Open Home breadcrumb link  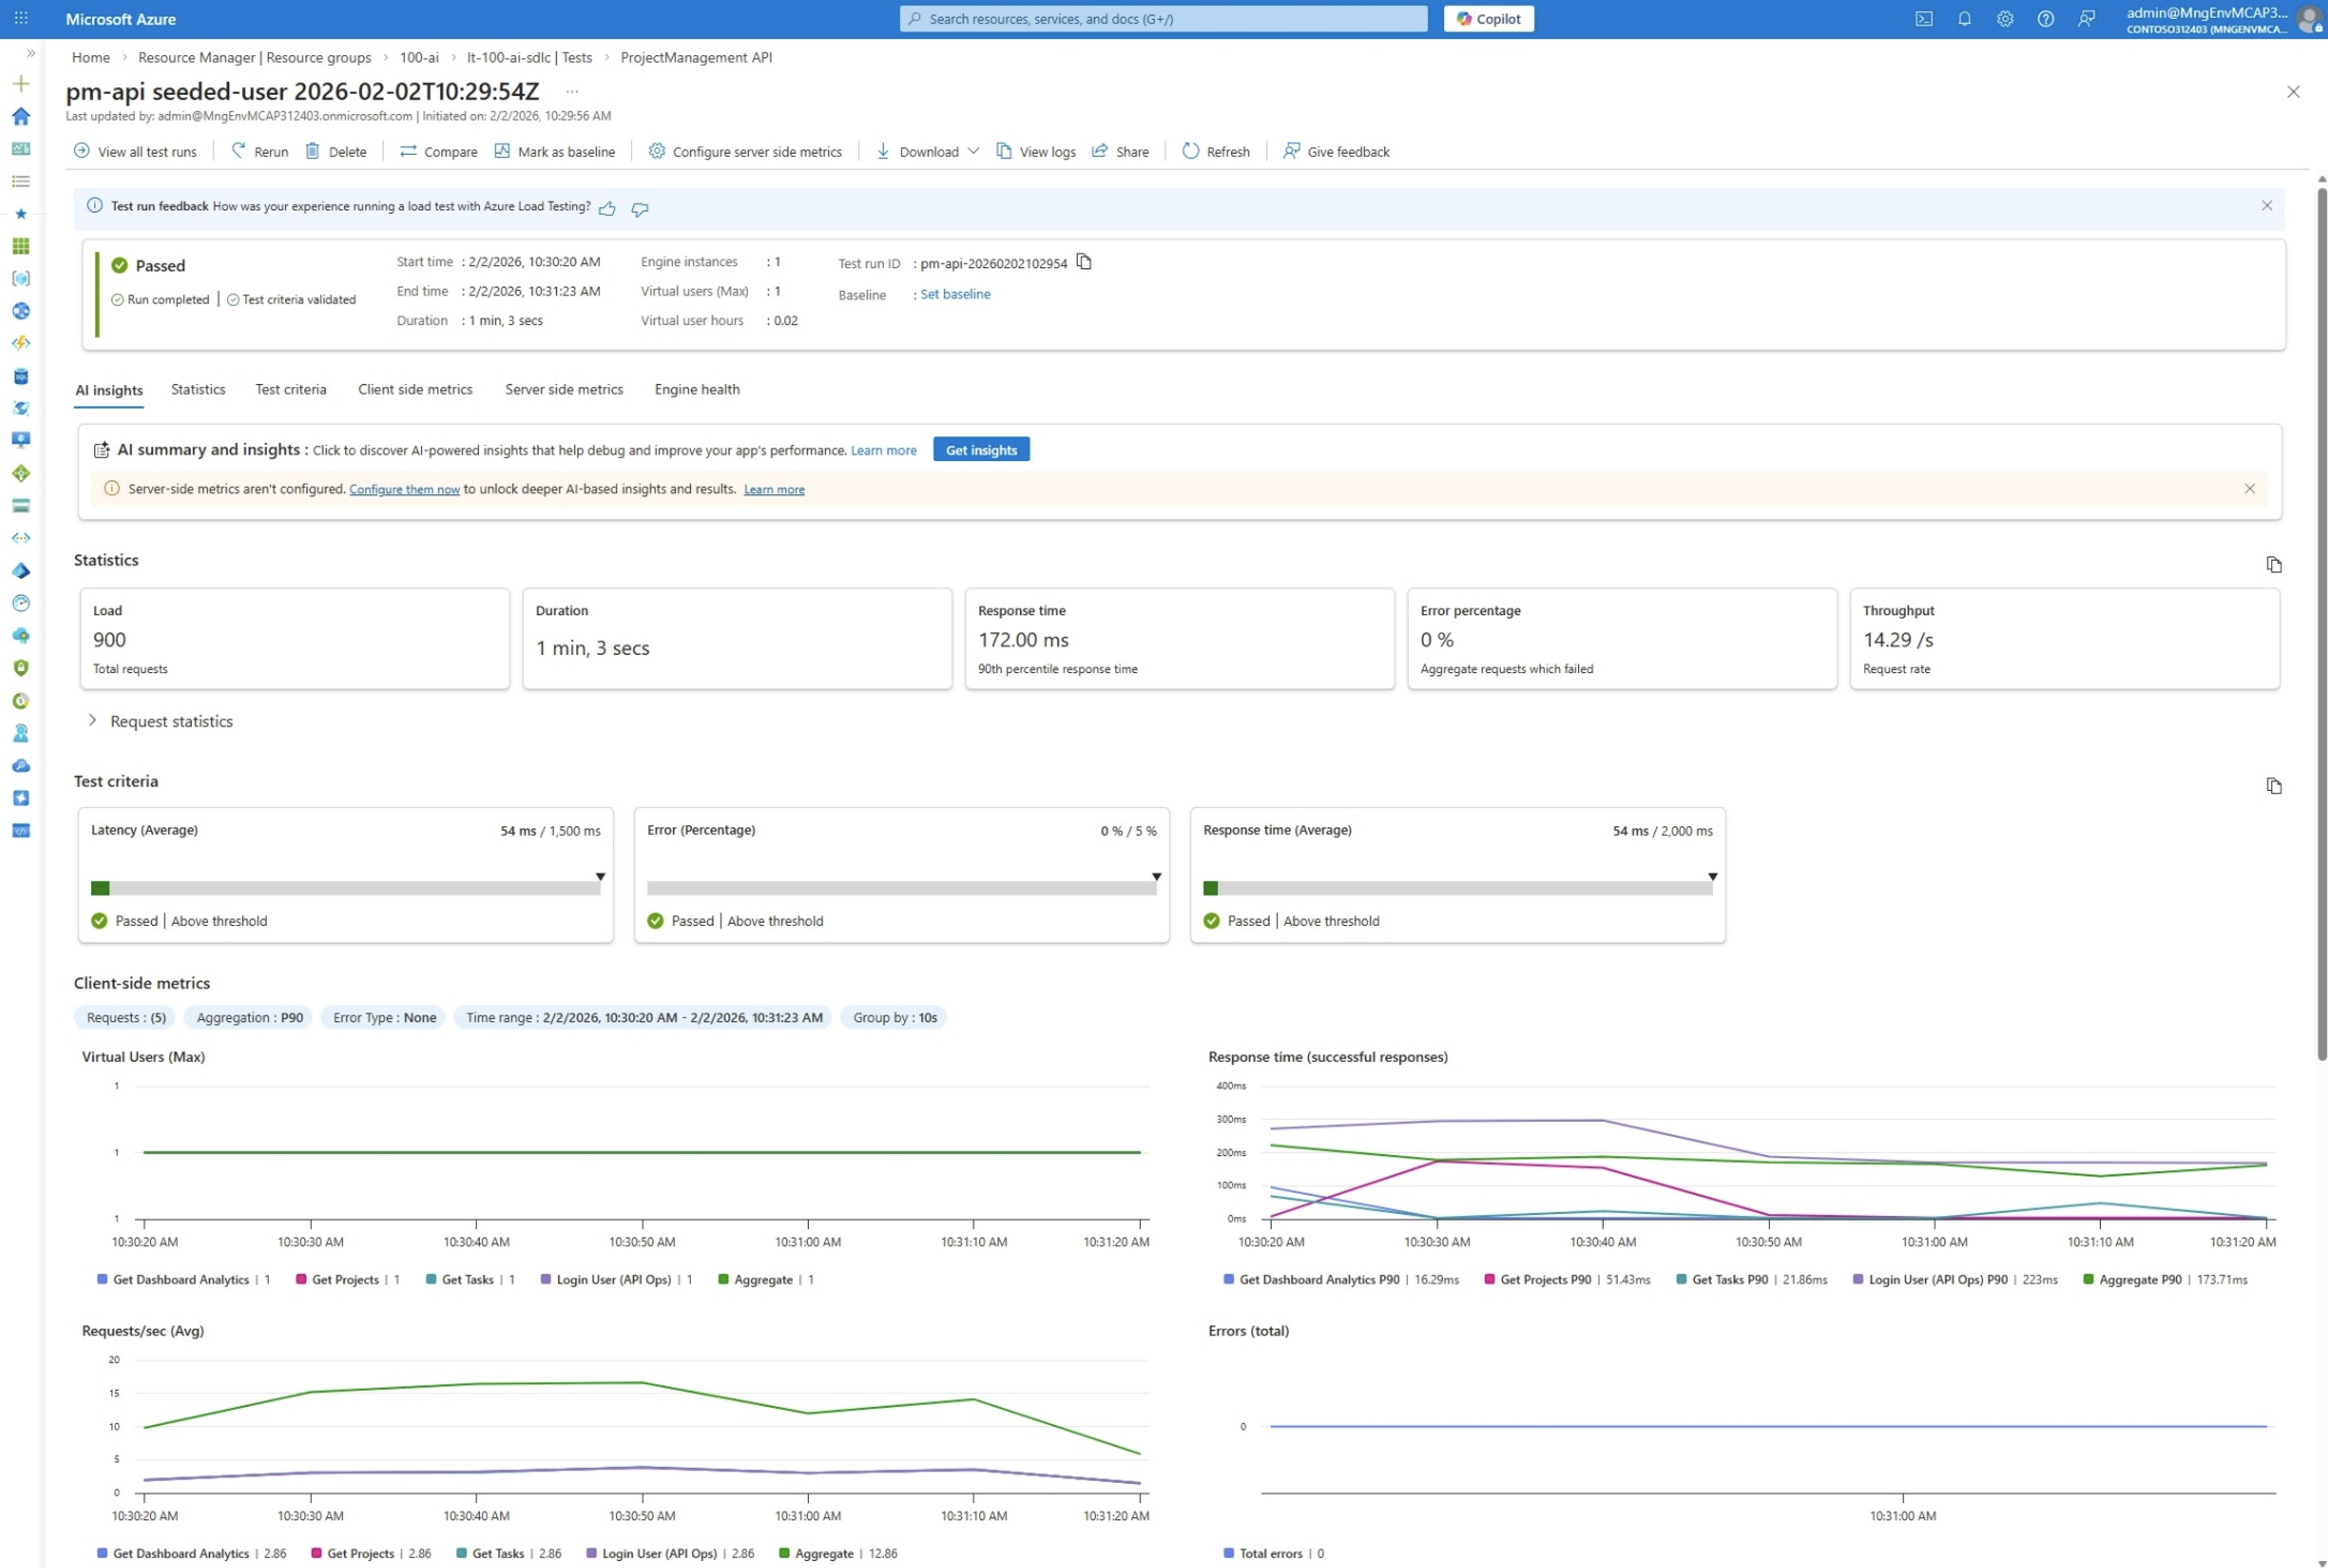(x=91, y=57)
